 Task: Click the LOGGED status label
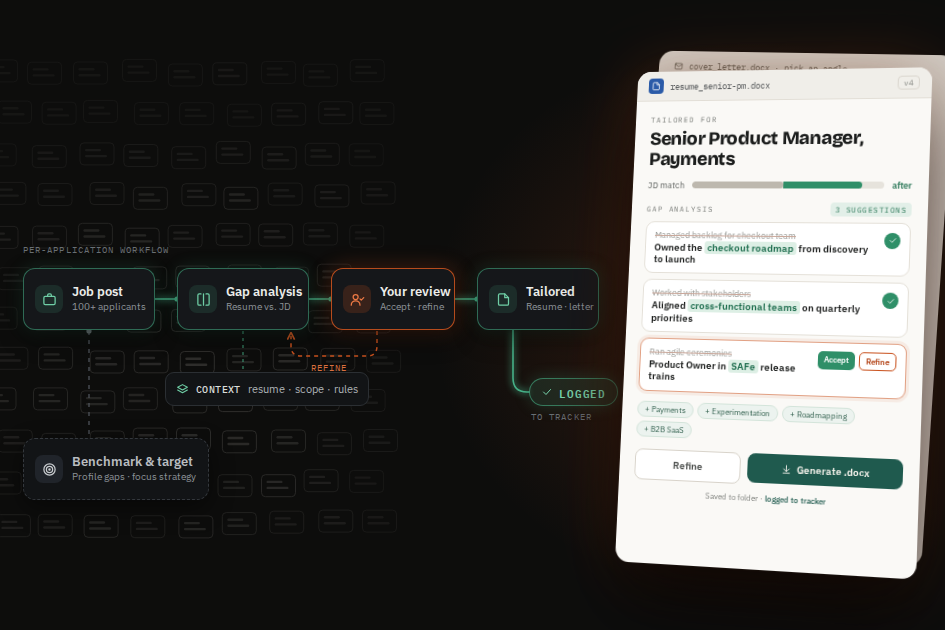tap(582, 394)
